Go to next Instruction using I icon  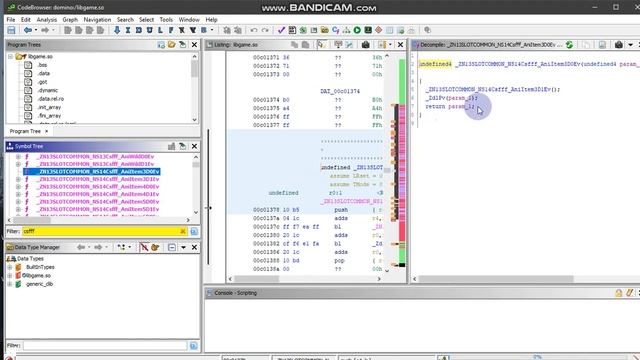128,30
